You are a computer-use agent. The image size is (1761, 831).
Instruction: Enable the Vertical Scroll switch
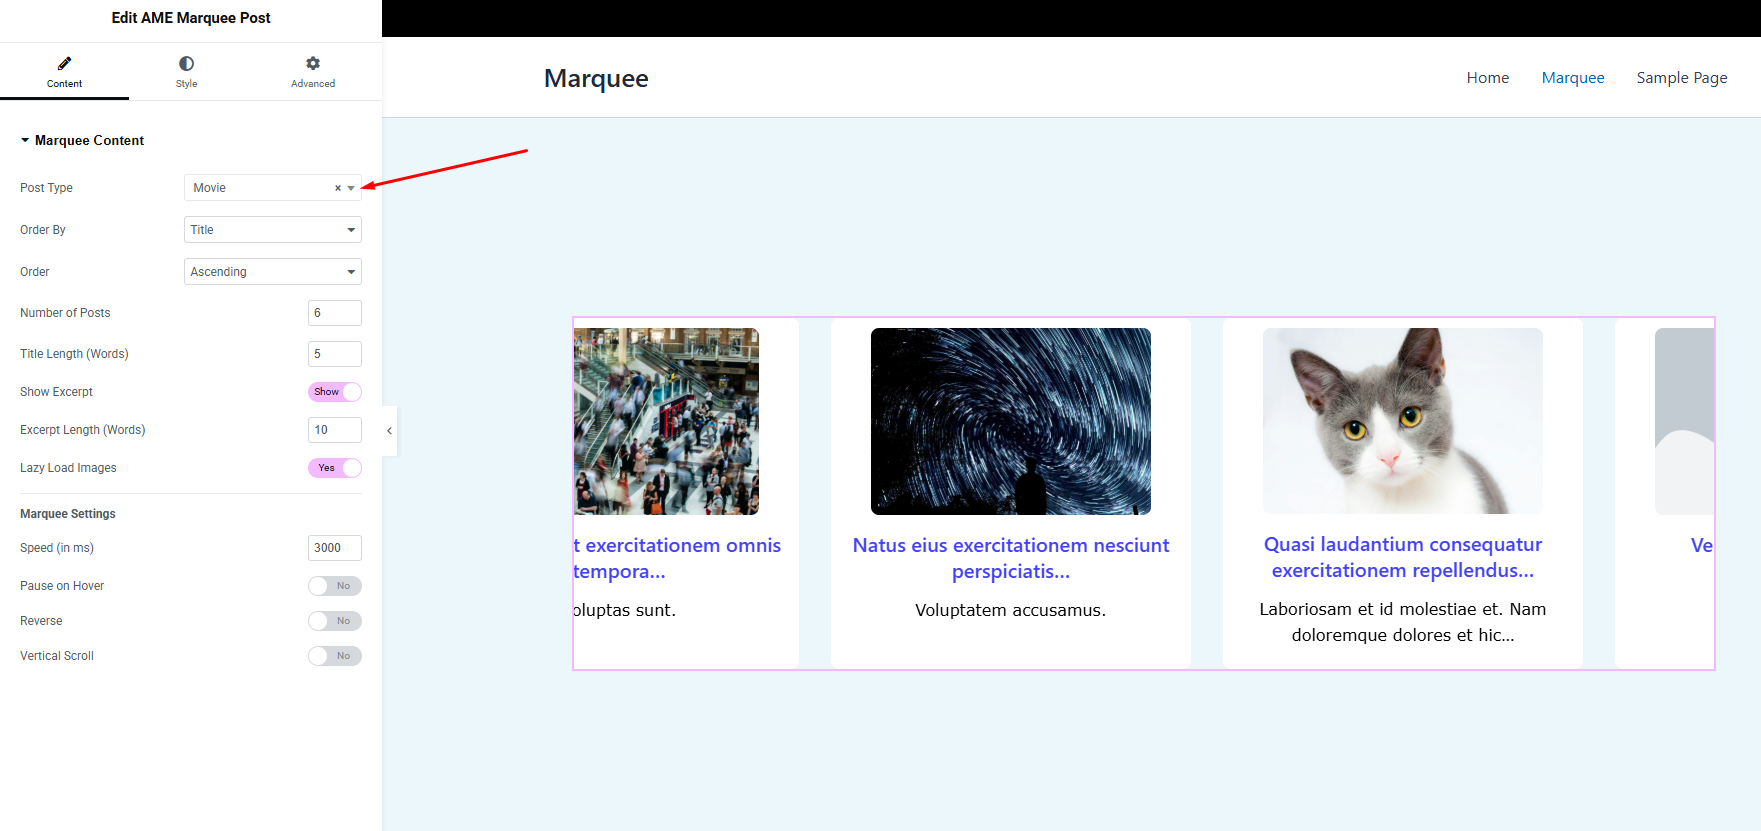(x=335, y=656)
